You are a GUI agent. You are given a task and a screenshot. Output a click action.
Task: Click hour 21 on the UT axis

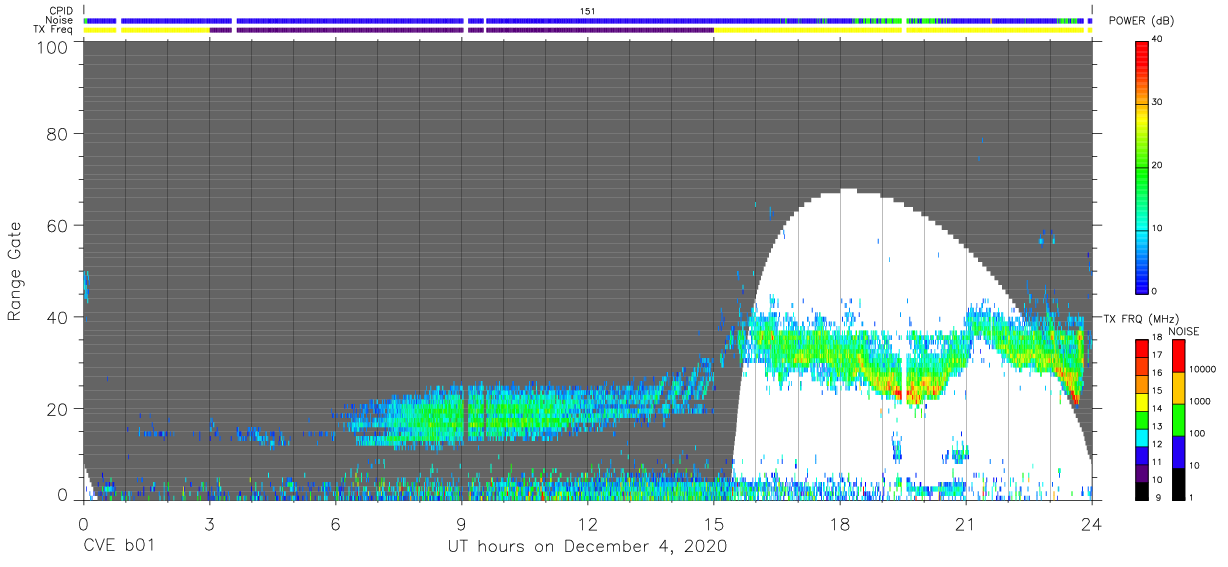[966, 523]
